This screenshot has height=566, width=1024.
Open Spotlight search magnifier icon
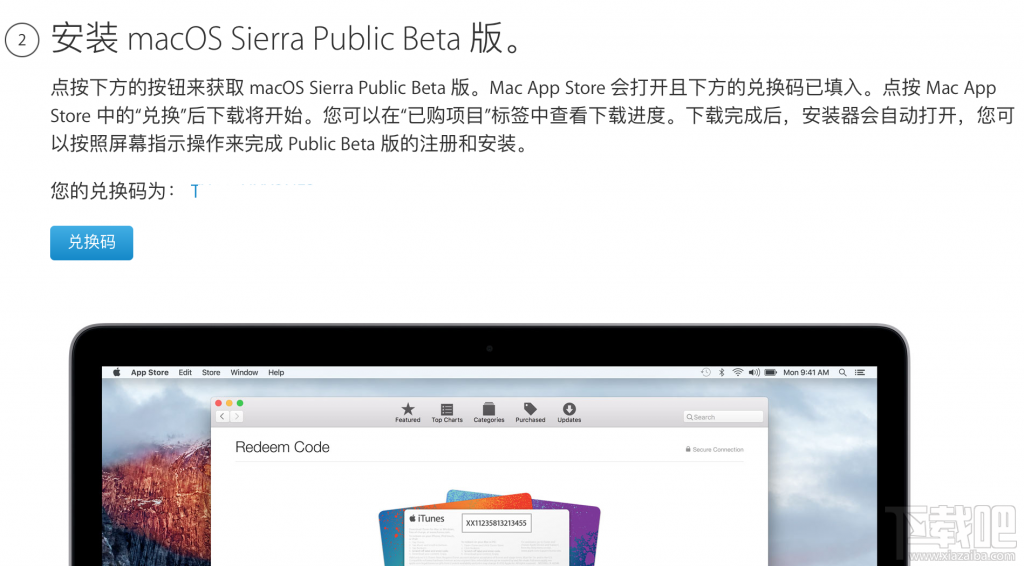842,372
